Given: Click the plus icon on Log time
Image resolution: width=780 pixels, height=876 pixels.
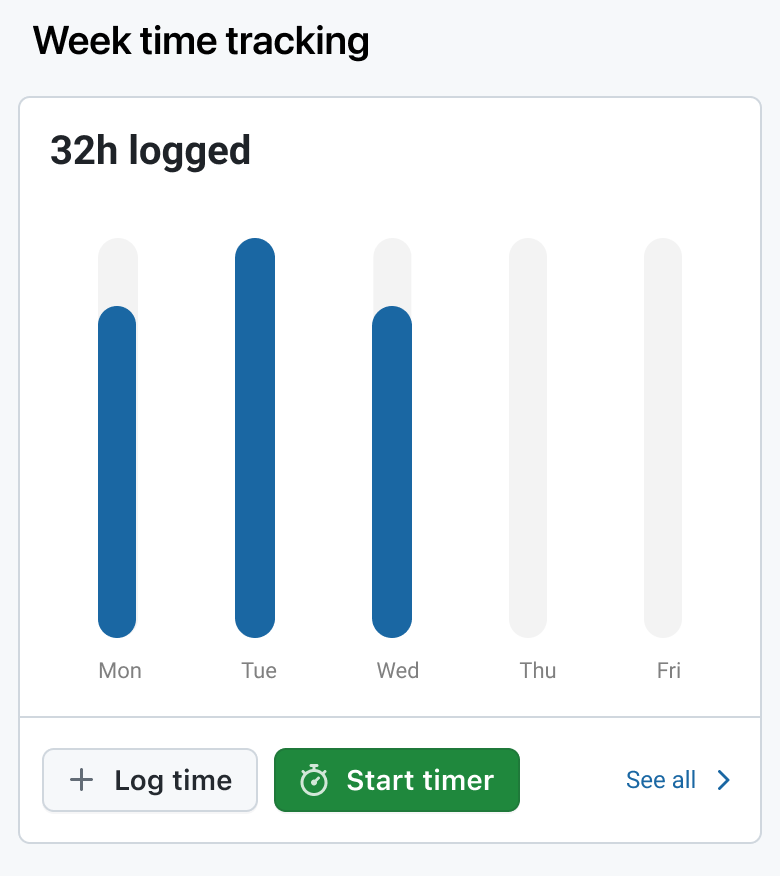Looking at the screenshot, I should click(x=81, y=780).
